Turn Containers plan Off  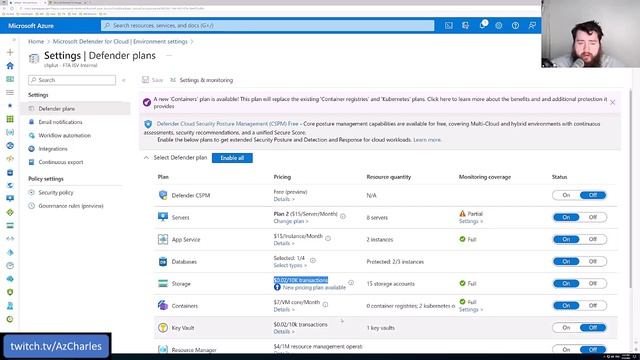click(593, 305)
